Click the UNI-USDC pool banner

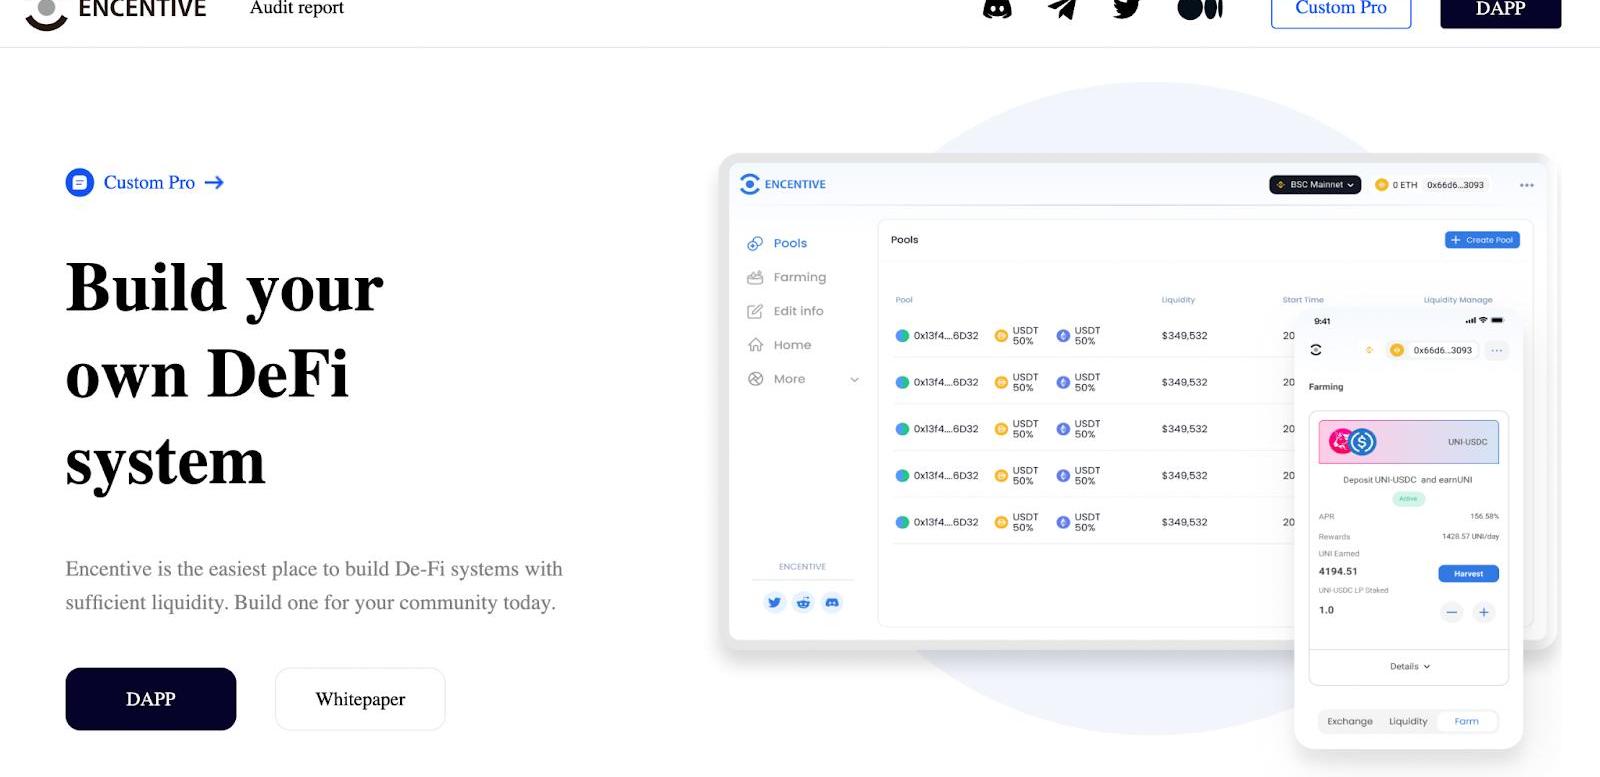(x=1409, y=441)
